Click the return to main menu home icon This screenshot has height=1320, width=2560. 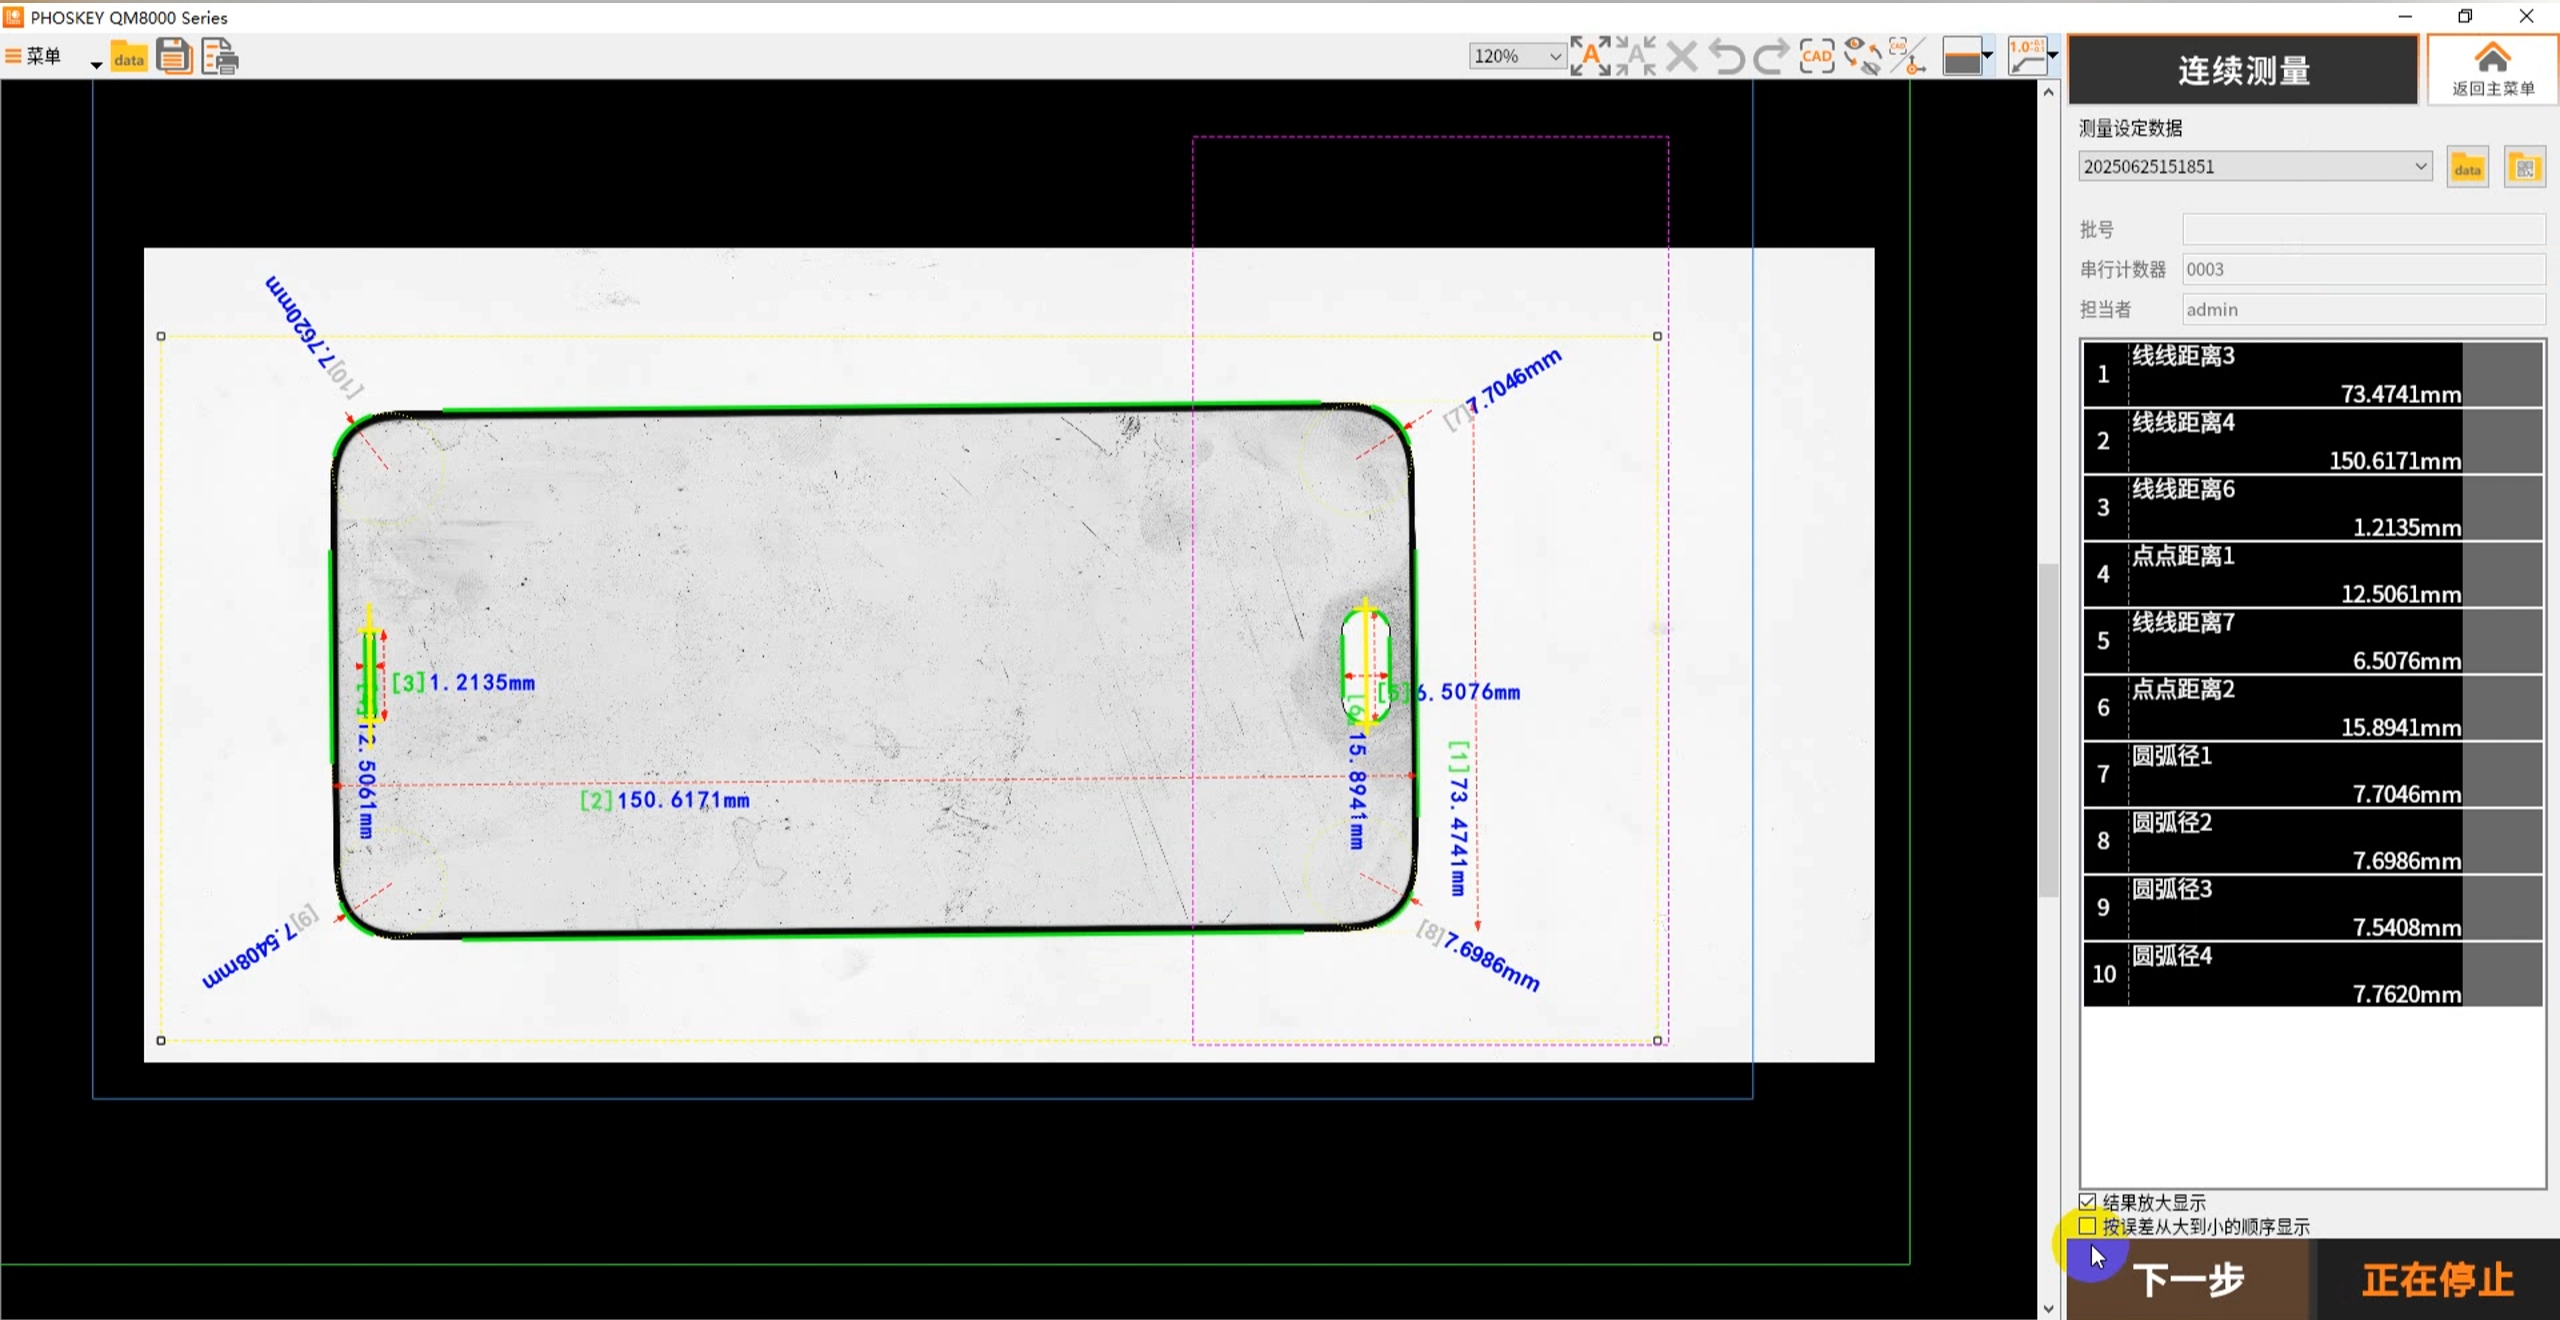(2492, 68)
